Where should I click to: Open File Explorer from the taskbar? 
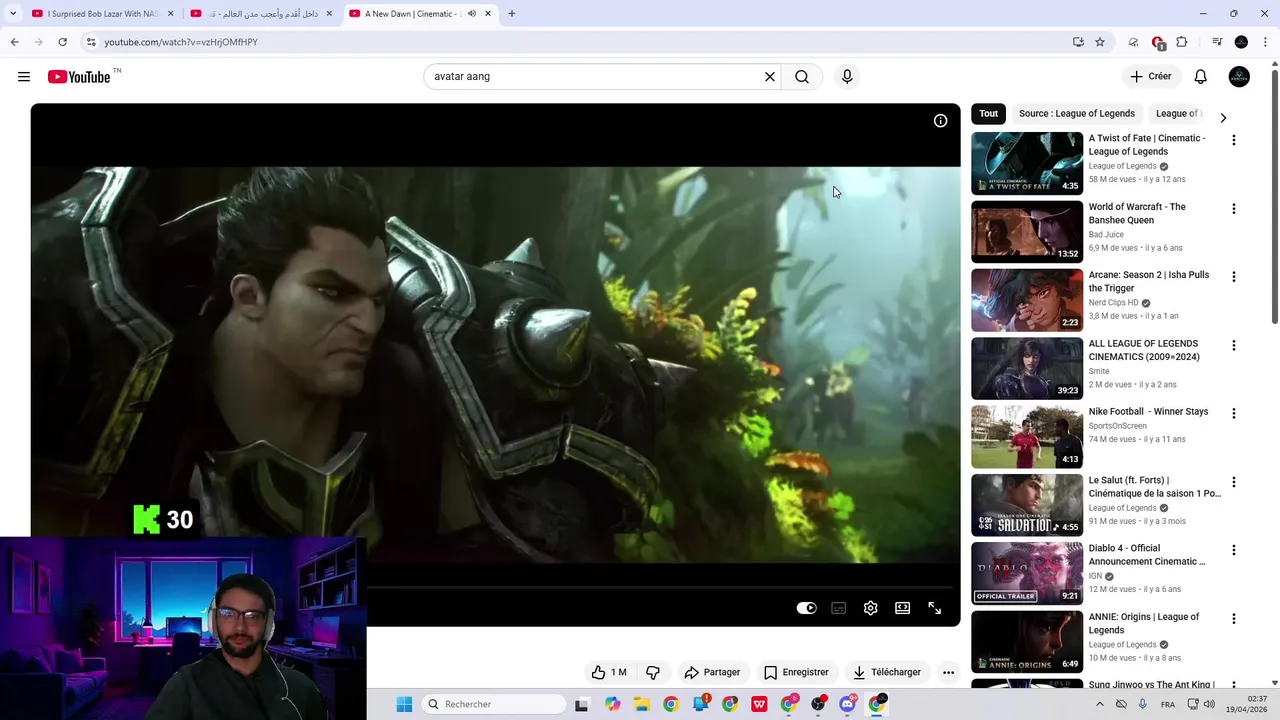(x=642, y=704)
